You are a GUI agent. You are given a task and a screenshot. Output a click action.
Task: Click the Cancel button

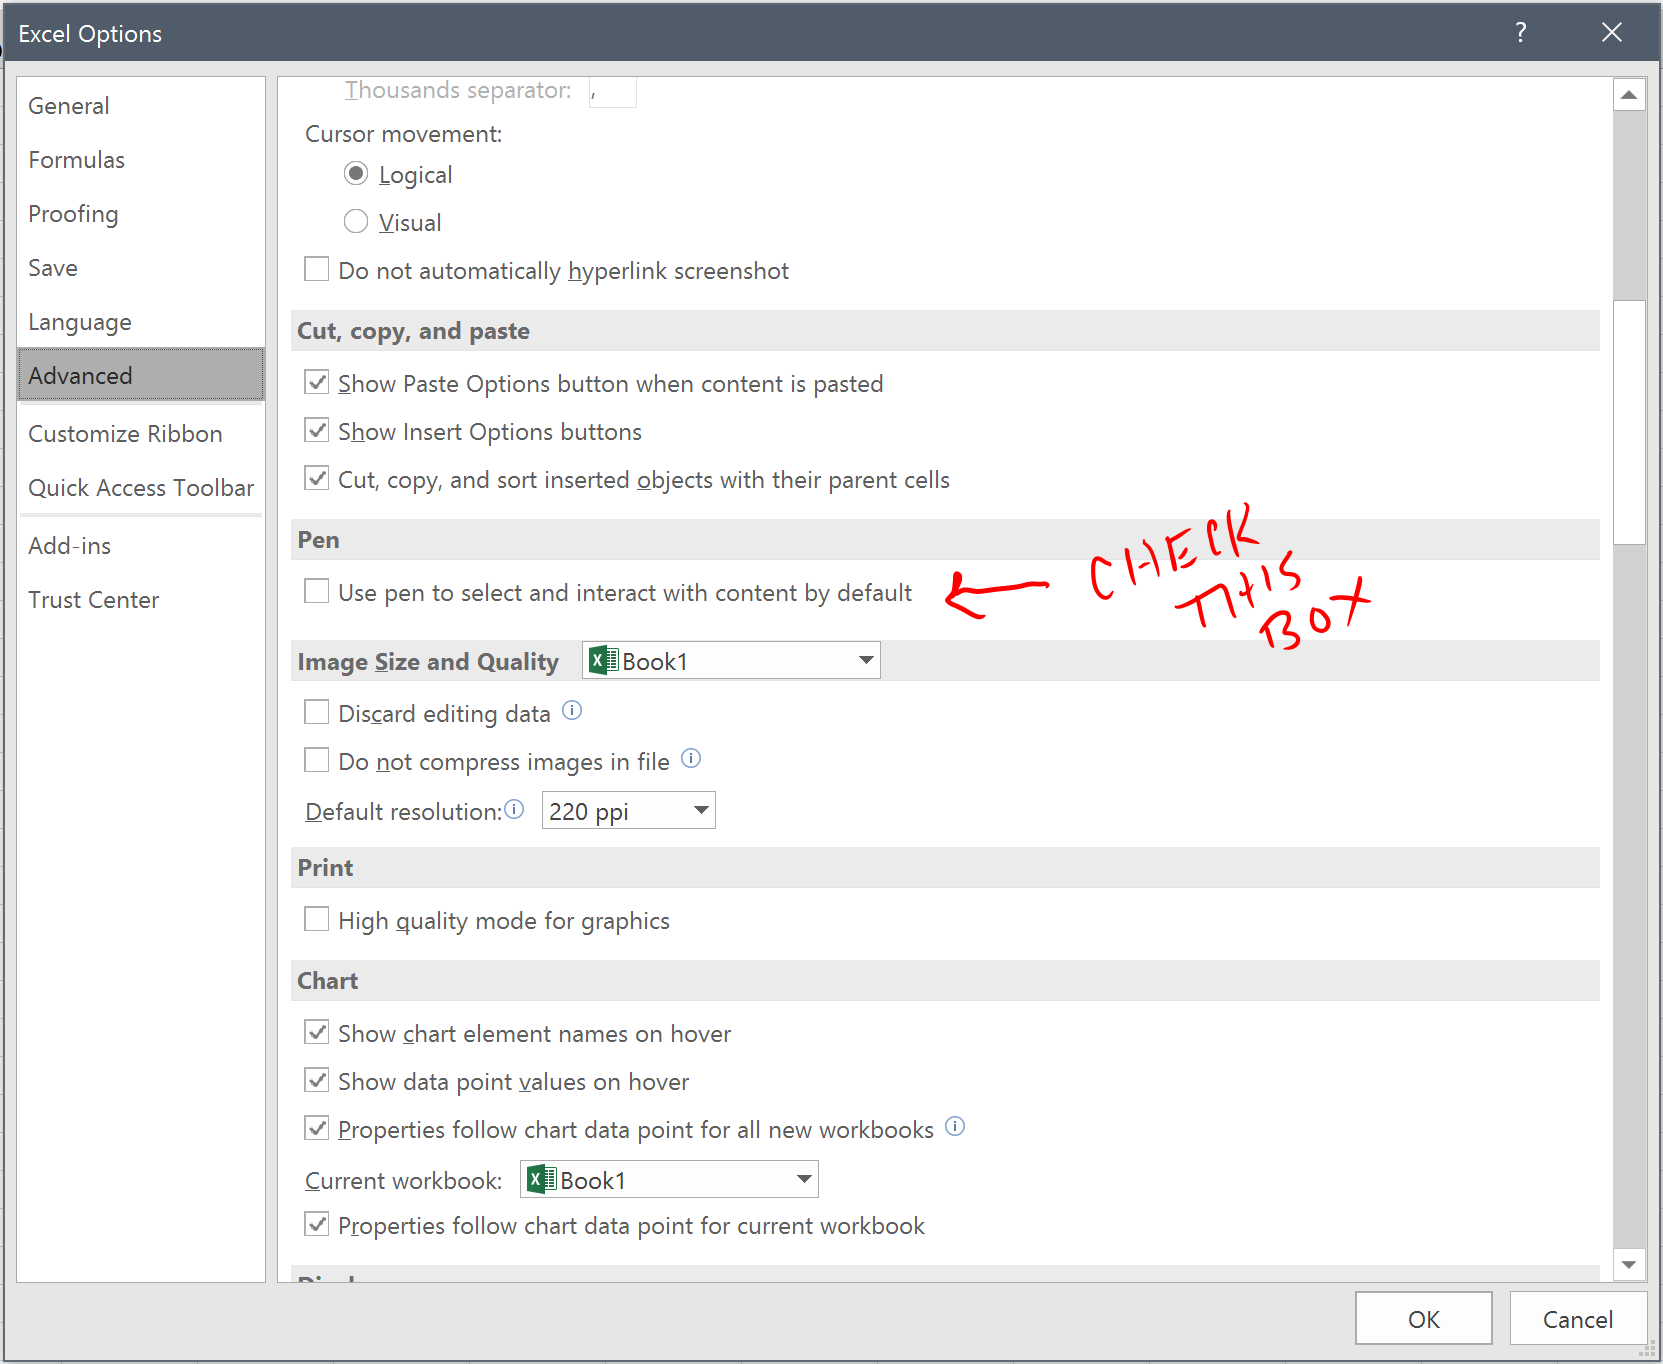click(x=1577, y=1319)
